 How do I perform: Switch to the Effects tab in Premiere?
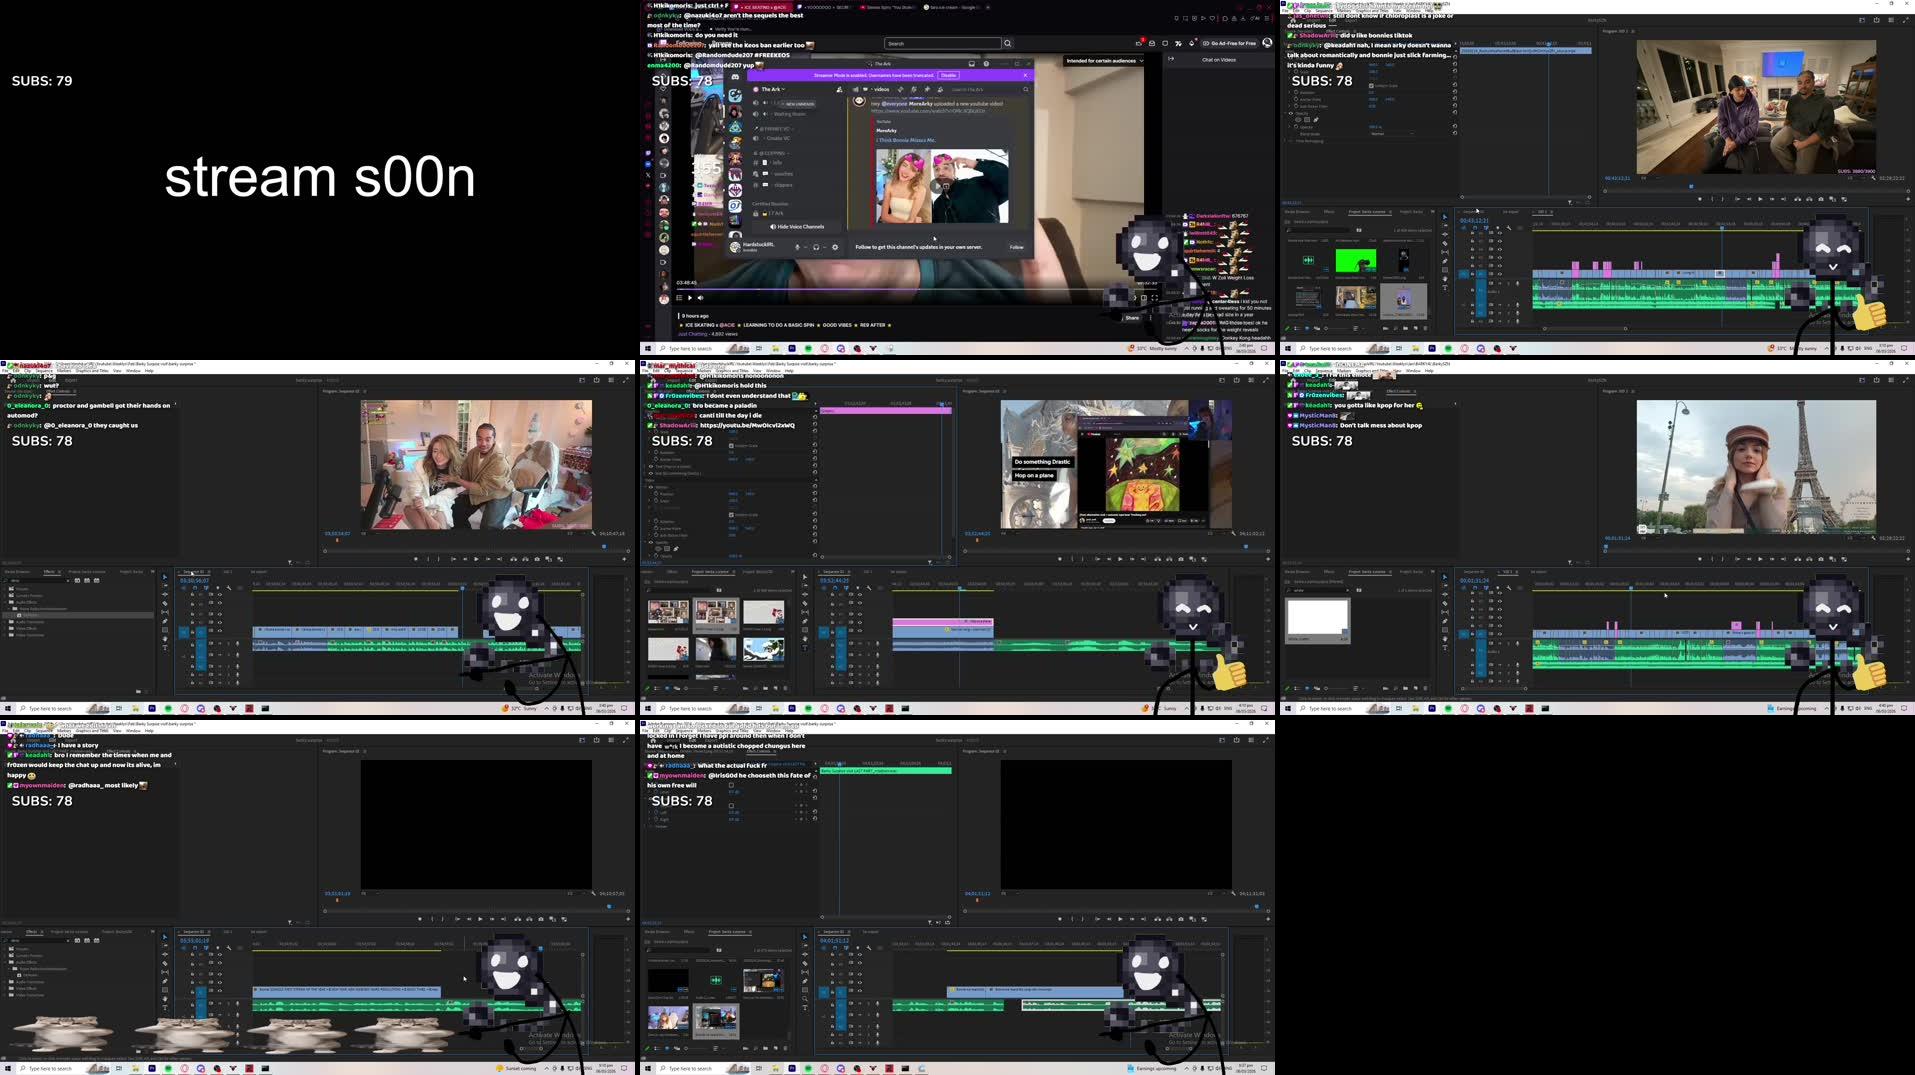(1330, 212)
